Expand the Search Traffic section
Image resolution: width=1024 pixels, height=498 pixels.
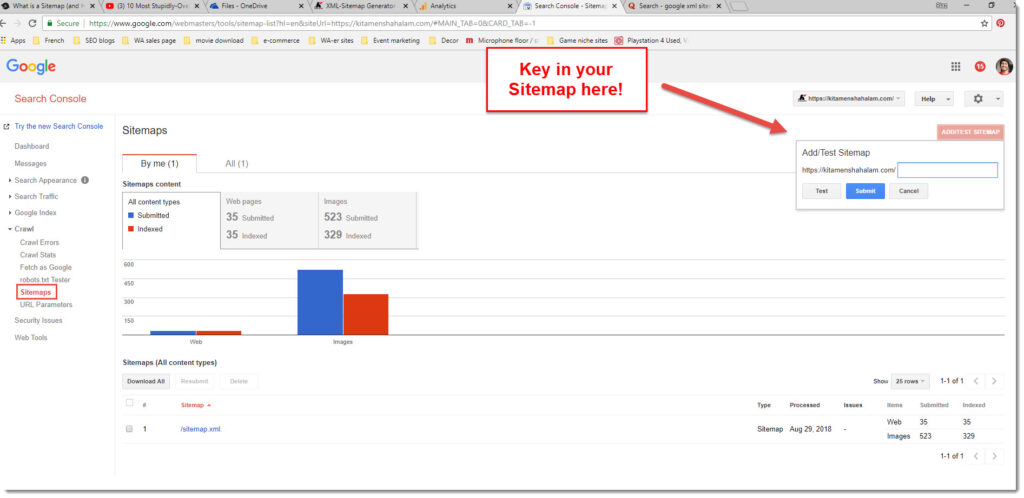36,196
